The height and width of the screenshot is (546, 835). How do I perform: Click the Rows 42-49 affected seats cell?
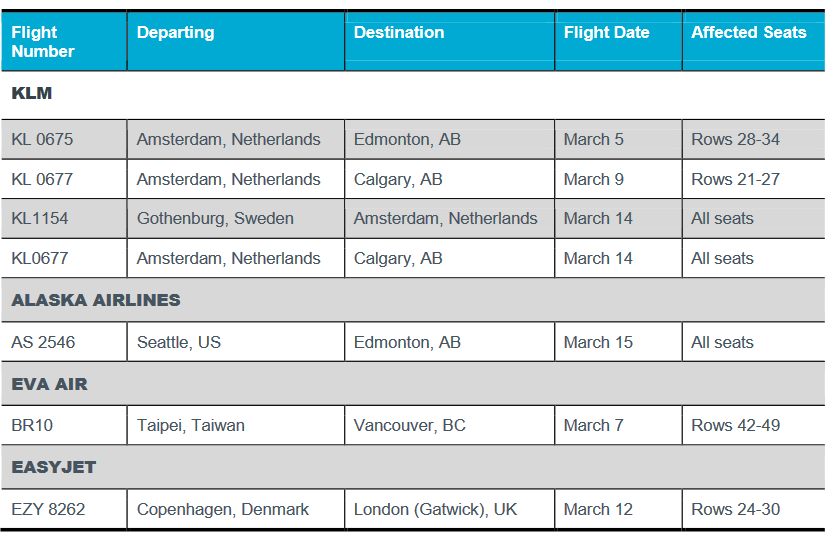point(754,425)
